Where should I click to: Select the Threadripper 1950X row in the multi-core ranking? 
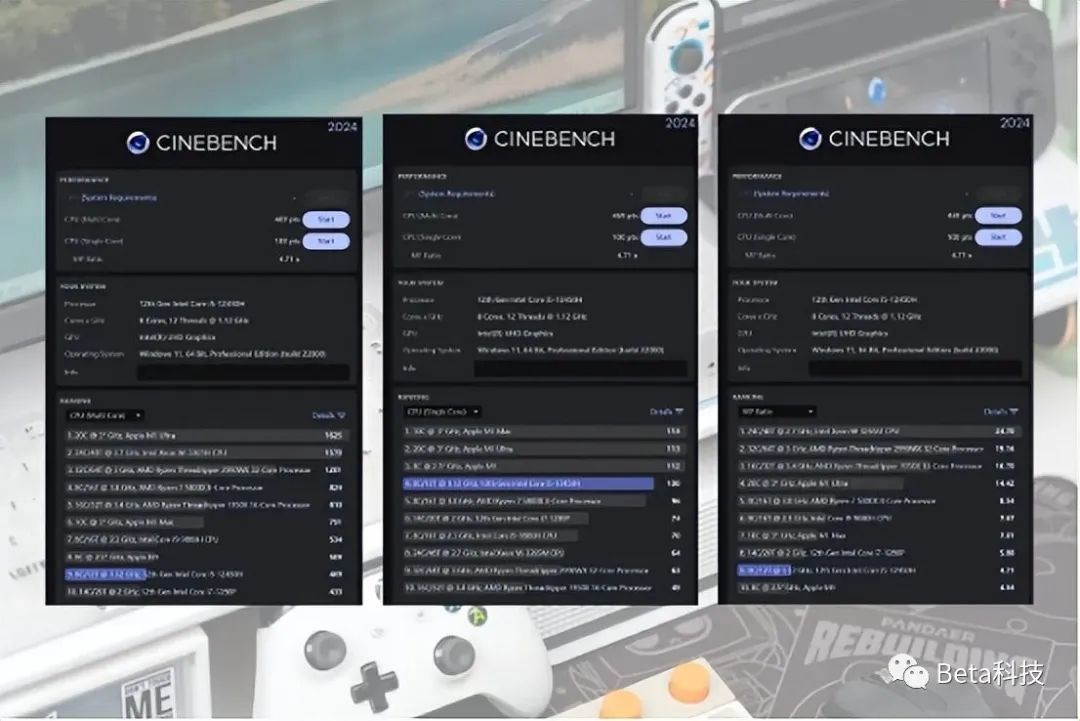click(206, 505)
